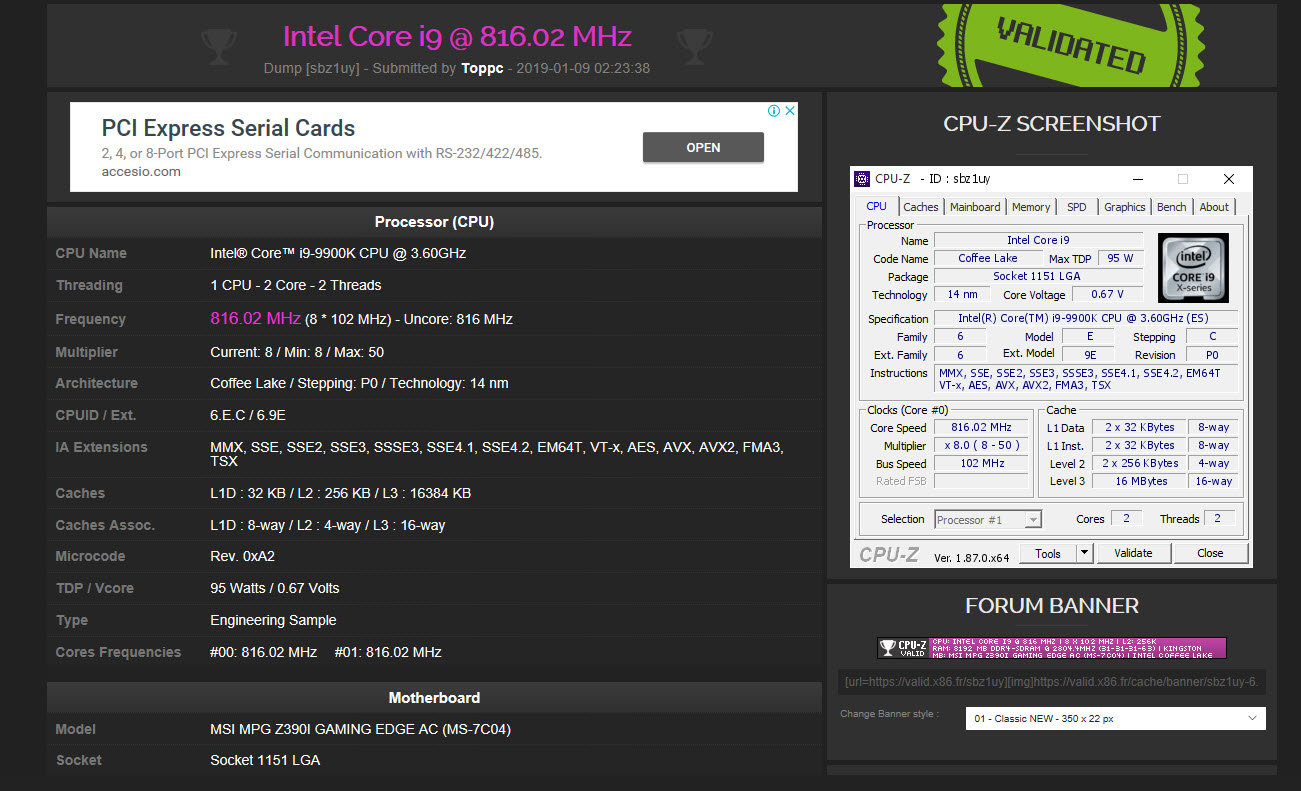Click the Specification field in CPU-Z
This screenshot has width=1301, height=791.
click(x=1085, y=318)
